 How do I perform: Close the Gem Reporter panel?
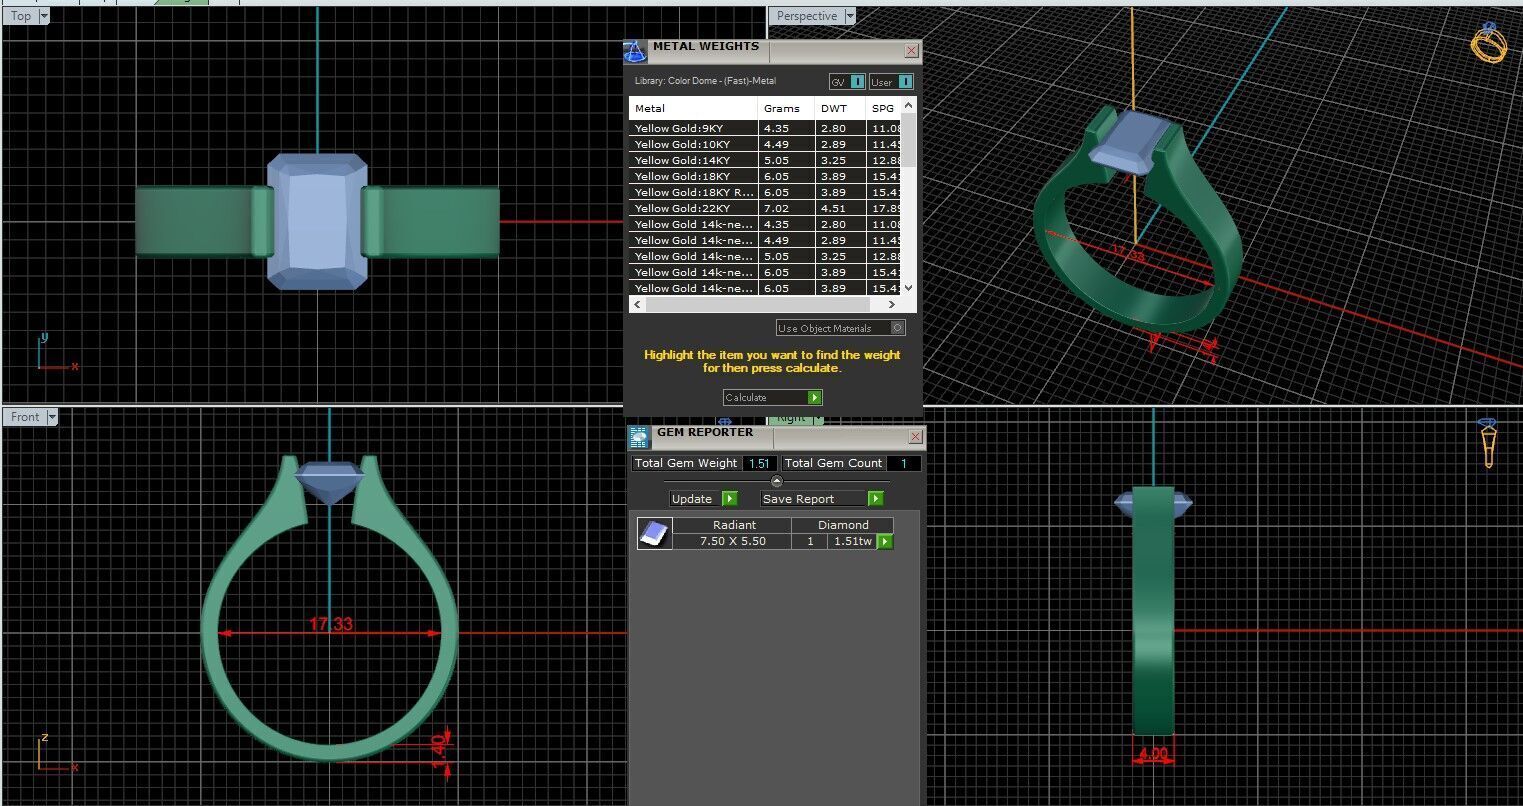click(x=915, y=437)
